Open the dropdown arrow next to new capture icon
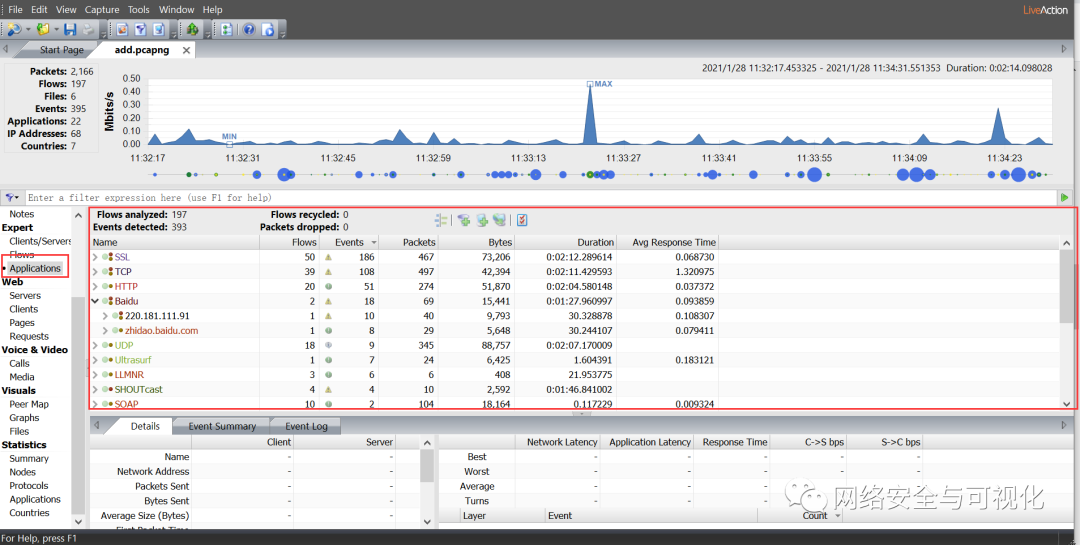Viewport: 1080px width, 545px height. point(28,30)
